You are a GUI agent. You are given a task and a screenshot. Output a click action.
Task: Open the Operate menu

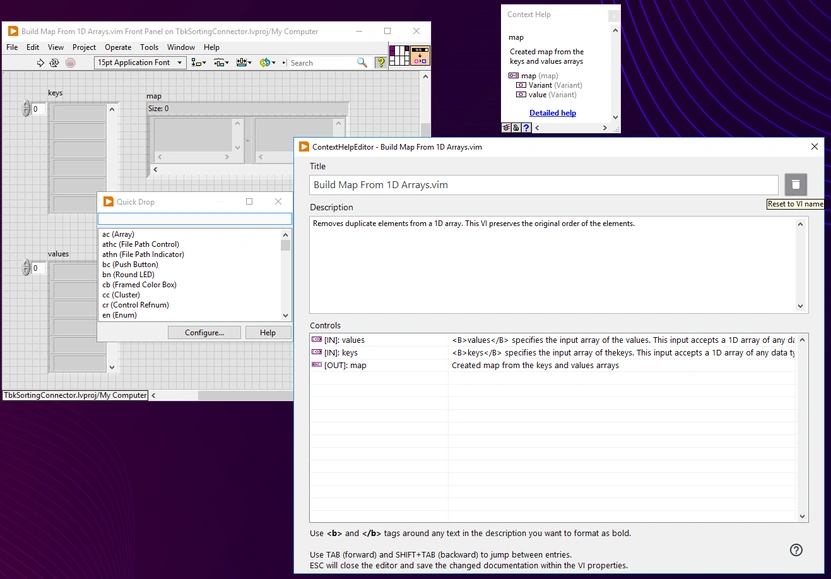(x=117, y=46)
